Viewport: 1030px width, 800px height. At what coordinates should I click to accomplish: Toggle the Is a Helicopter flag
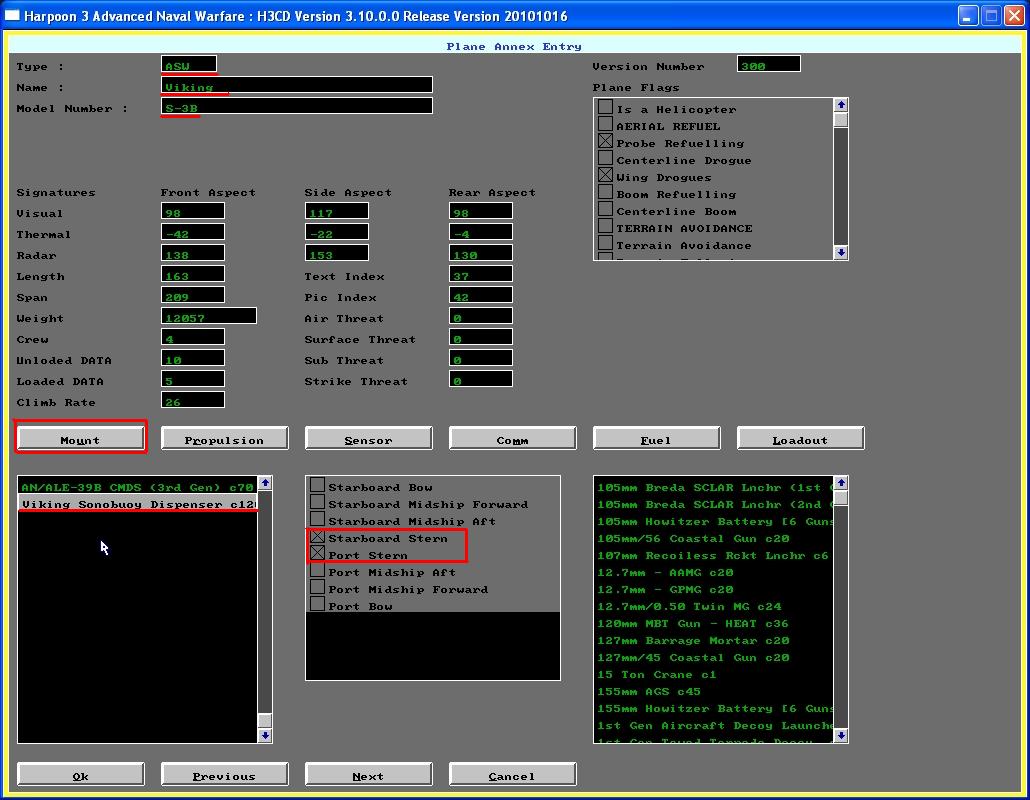605,107
